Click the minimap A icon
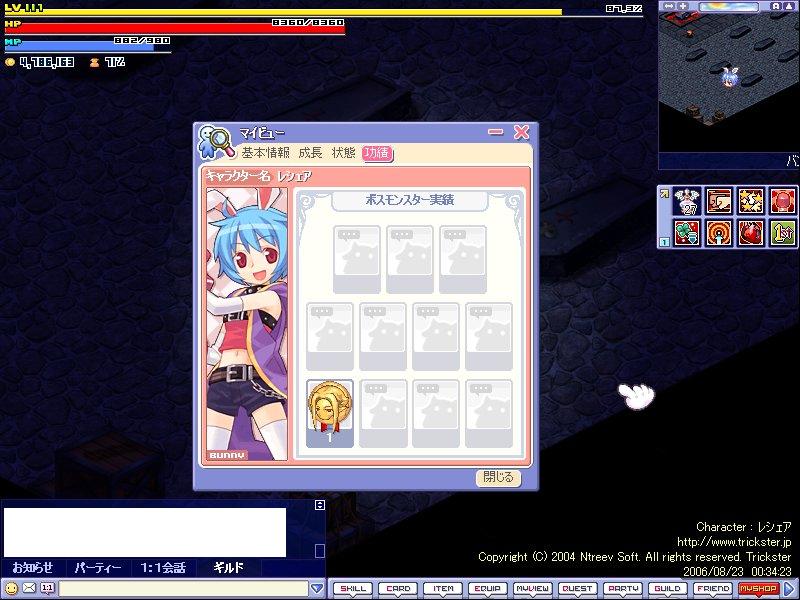This screenshot has height=600, width=800. pyautogui.click(x=777, y=6)
